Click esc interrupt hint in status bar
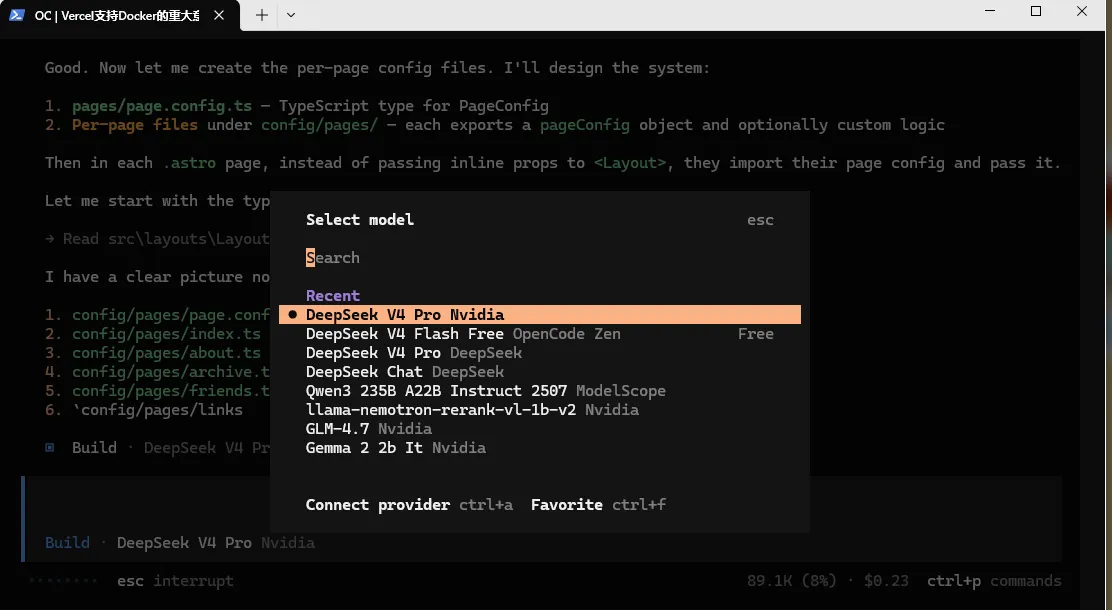Image resolution: width=1112 pixels, height=610 pixels. 175,581
